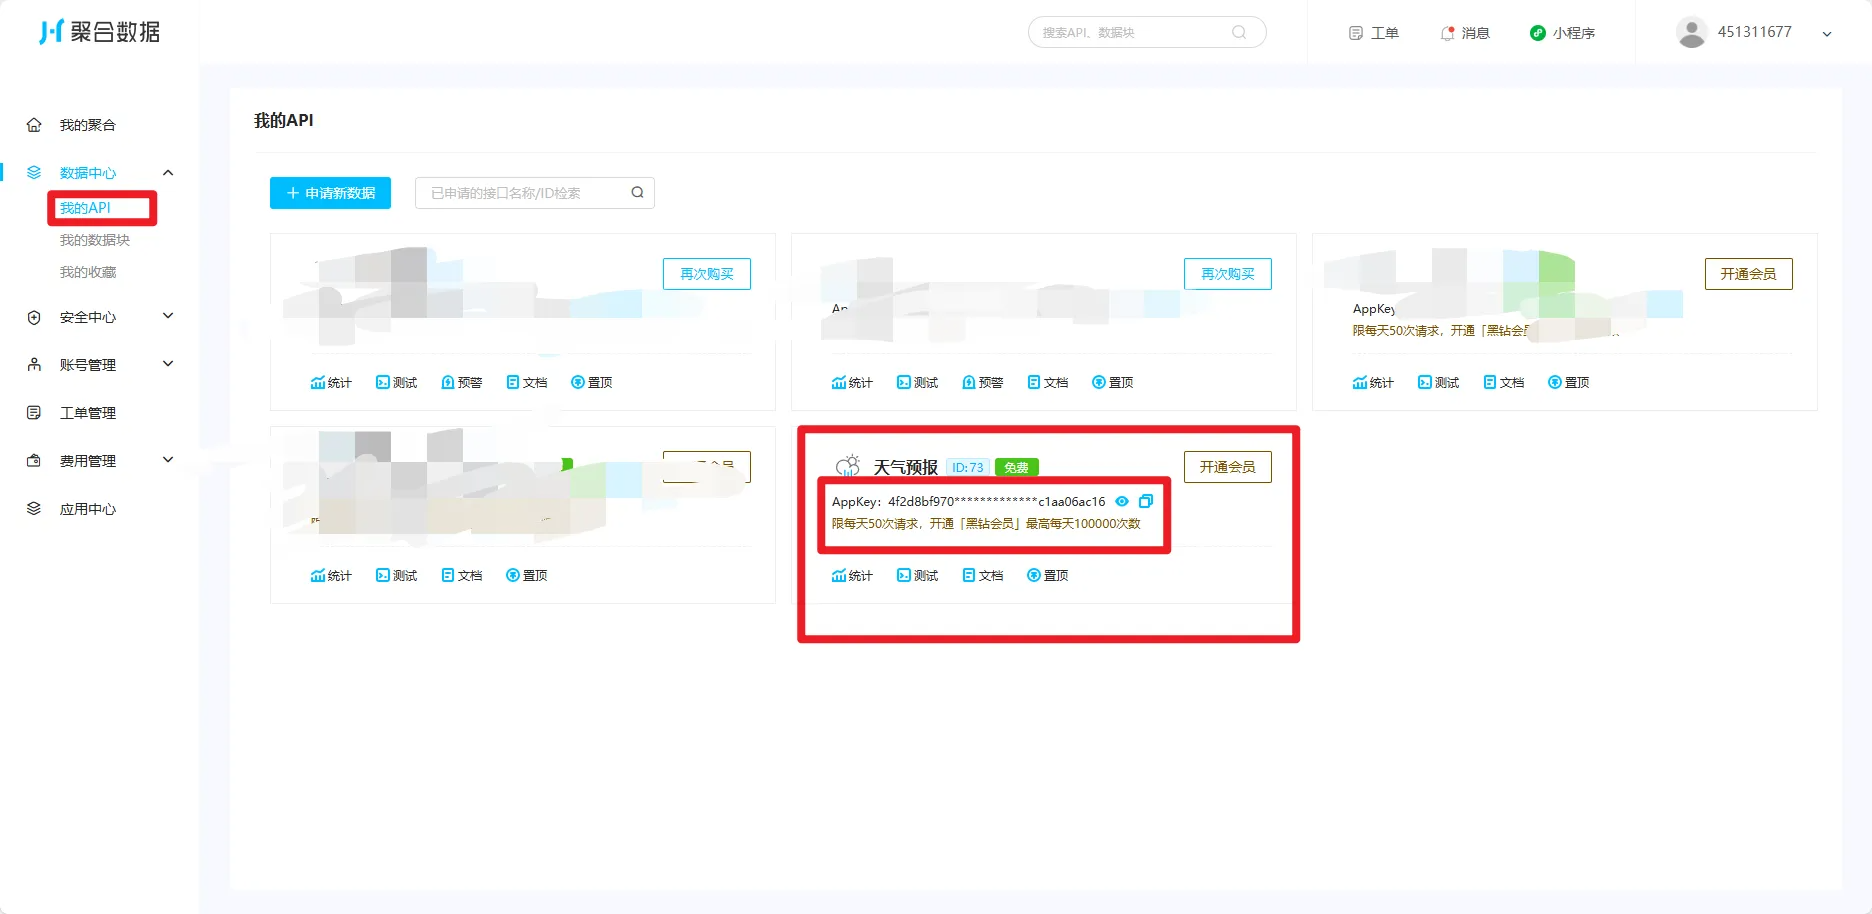Click the 工单管理 document icon
Viewport: 1872px width, 914px height.
pos(34,412)
